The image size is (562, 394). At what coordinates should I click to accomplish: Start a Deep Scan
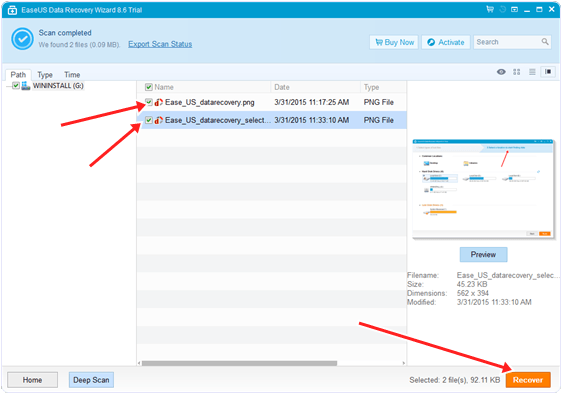[91, 380]
